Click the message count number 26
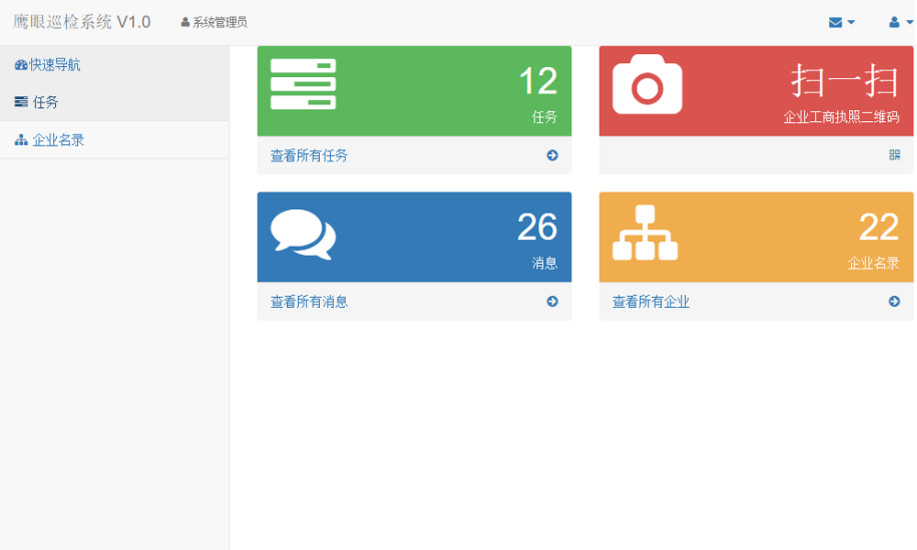The height and width of the screenshot is (550, 917). (537, 228)
